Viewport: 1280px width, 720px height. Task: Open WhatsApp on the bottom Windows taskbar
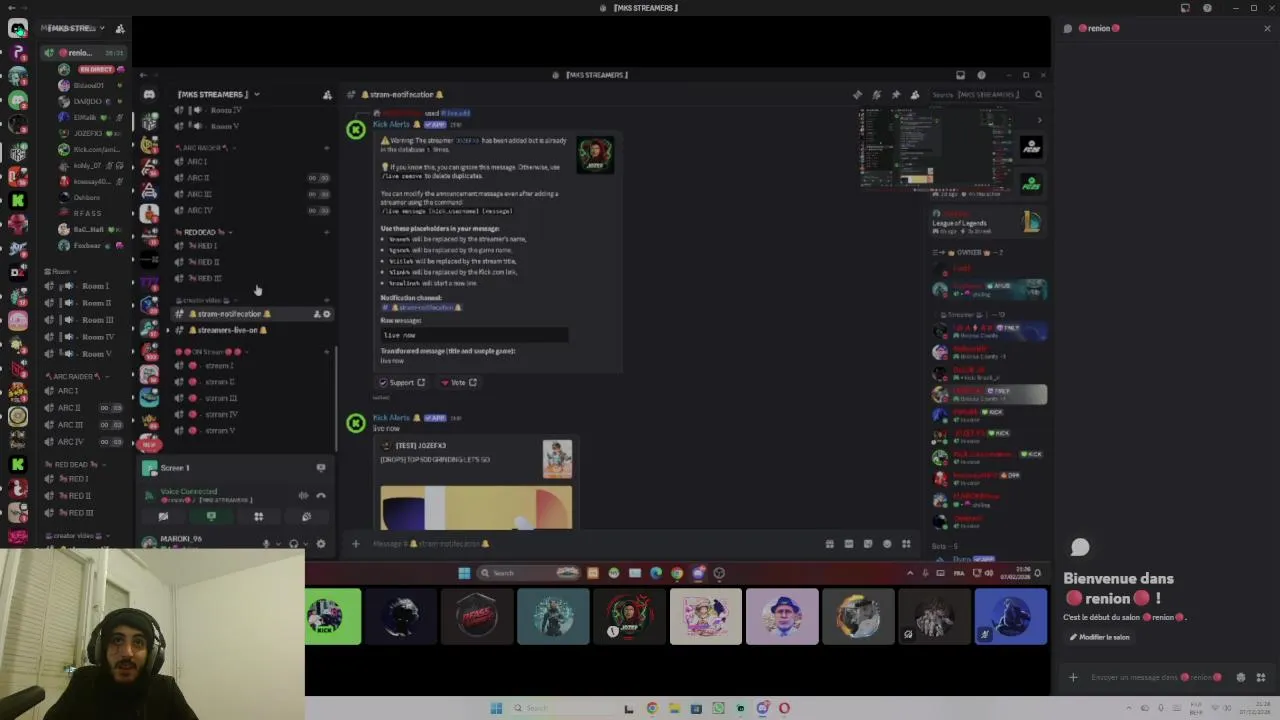[x=718, y=708]
